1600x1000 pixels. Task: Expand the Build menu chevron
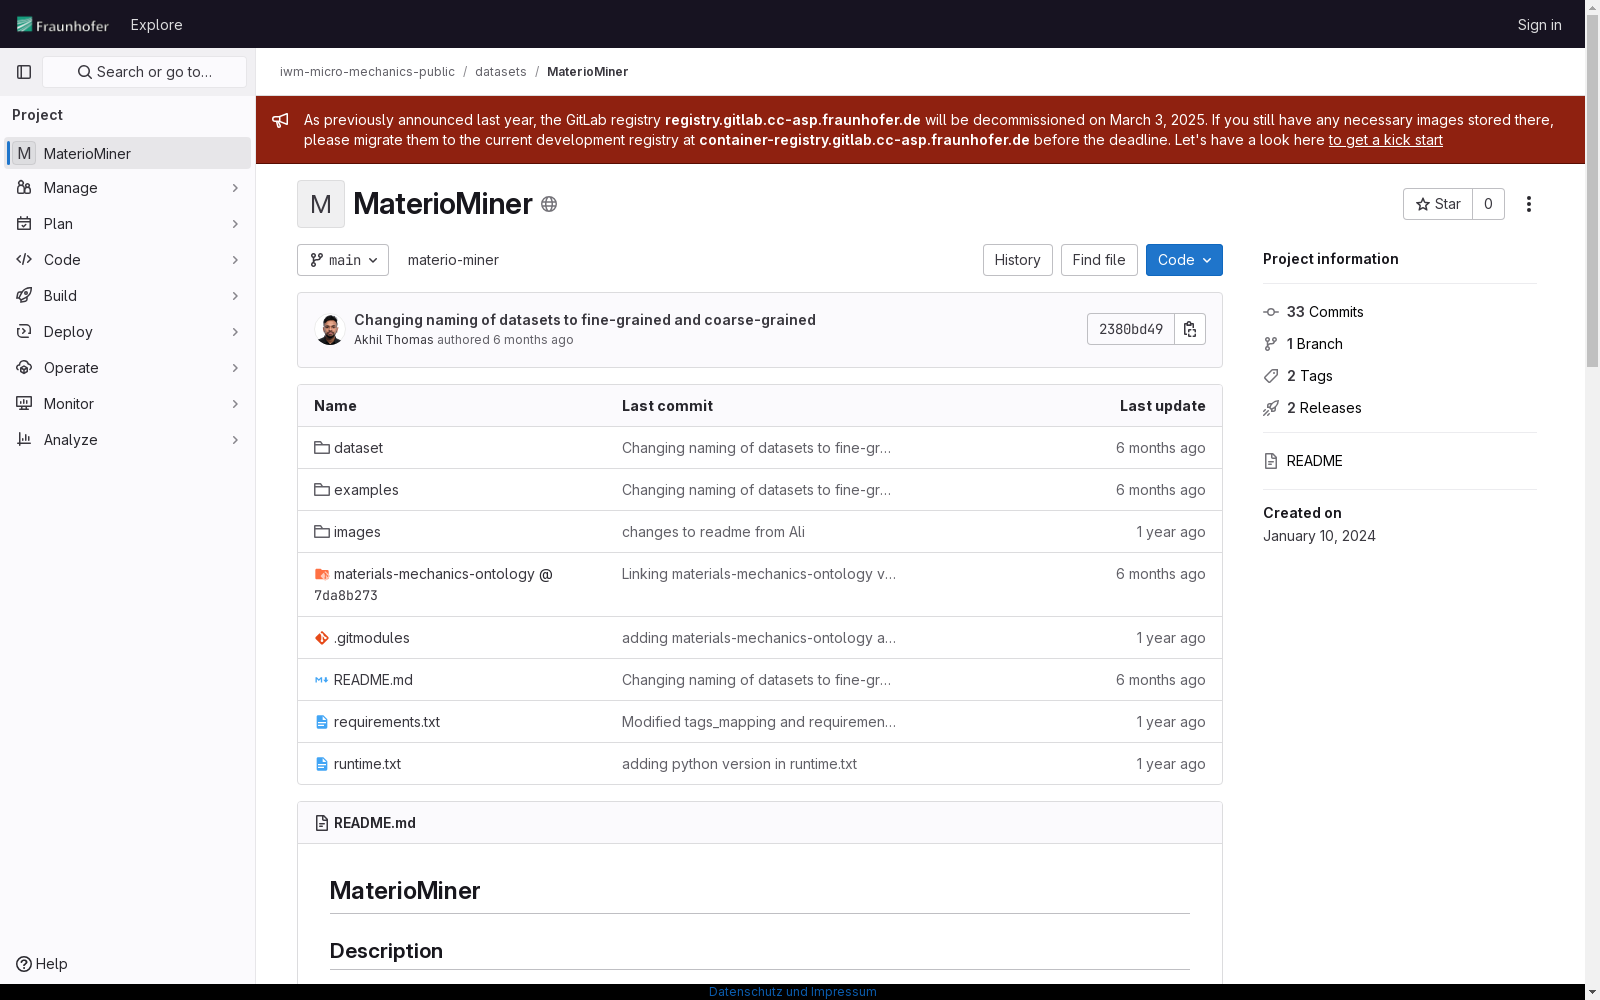click(x=235, y=296)
